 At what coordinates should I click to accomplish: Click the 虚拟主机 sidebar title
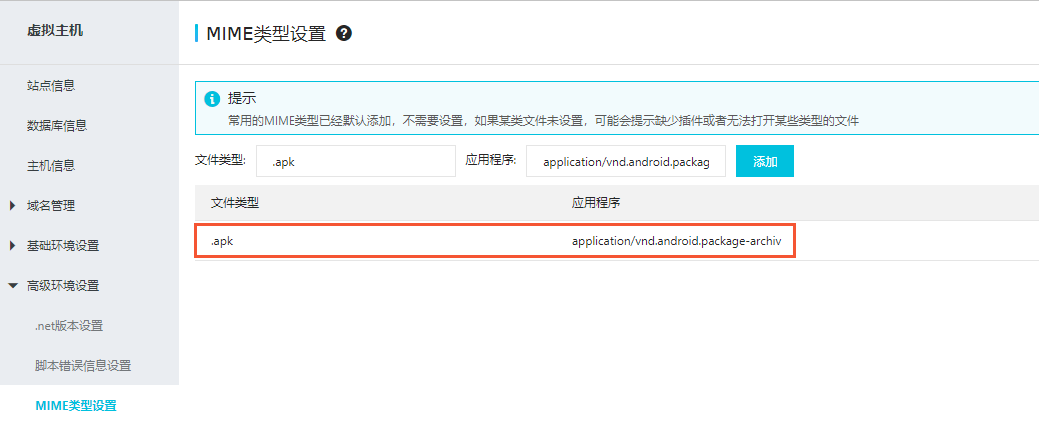tap(55, 30)
